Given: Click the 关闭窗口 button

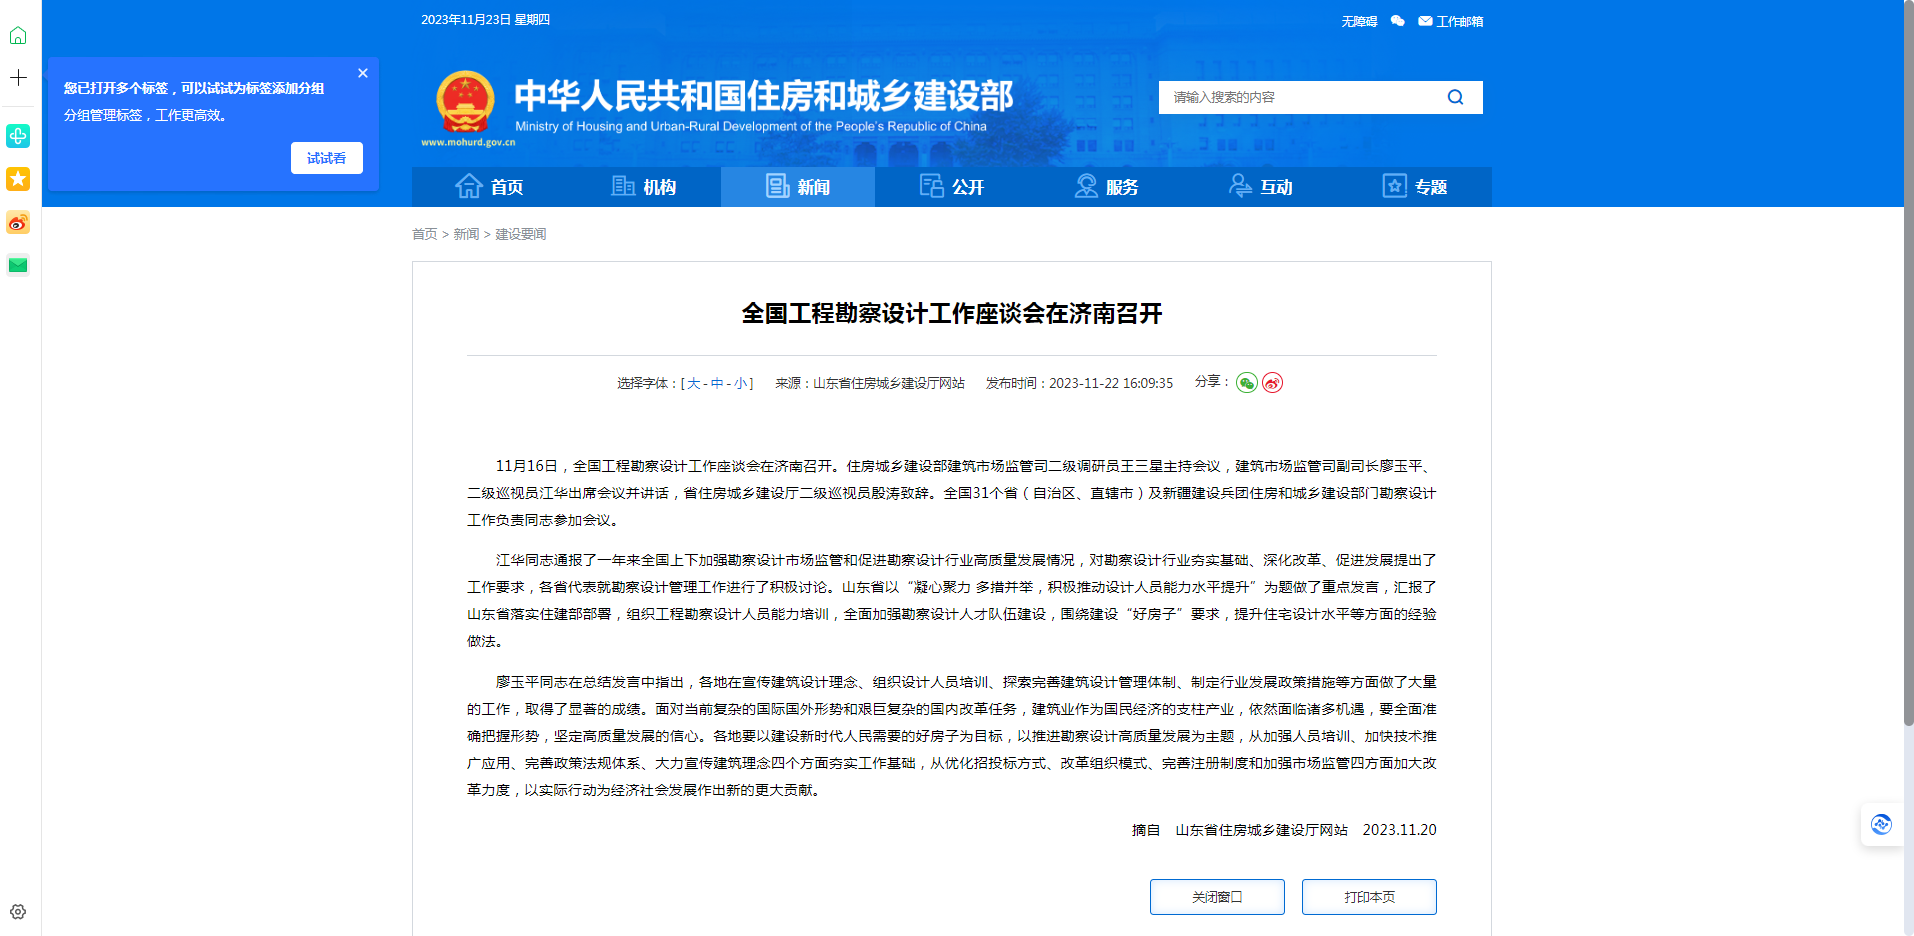Looking at the screenshot, I should point(1217,897).
